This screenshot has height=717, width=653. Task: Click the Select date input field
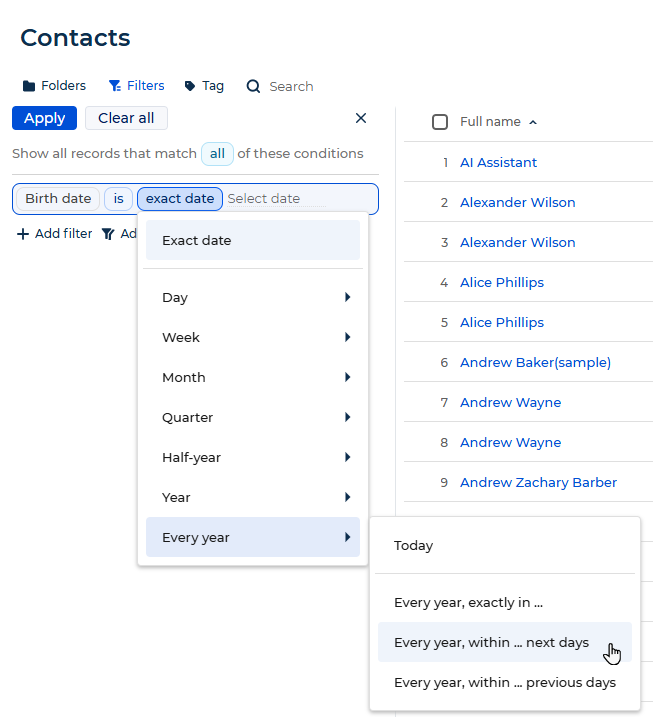(277, 199)
